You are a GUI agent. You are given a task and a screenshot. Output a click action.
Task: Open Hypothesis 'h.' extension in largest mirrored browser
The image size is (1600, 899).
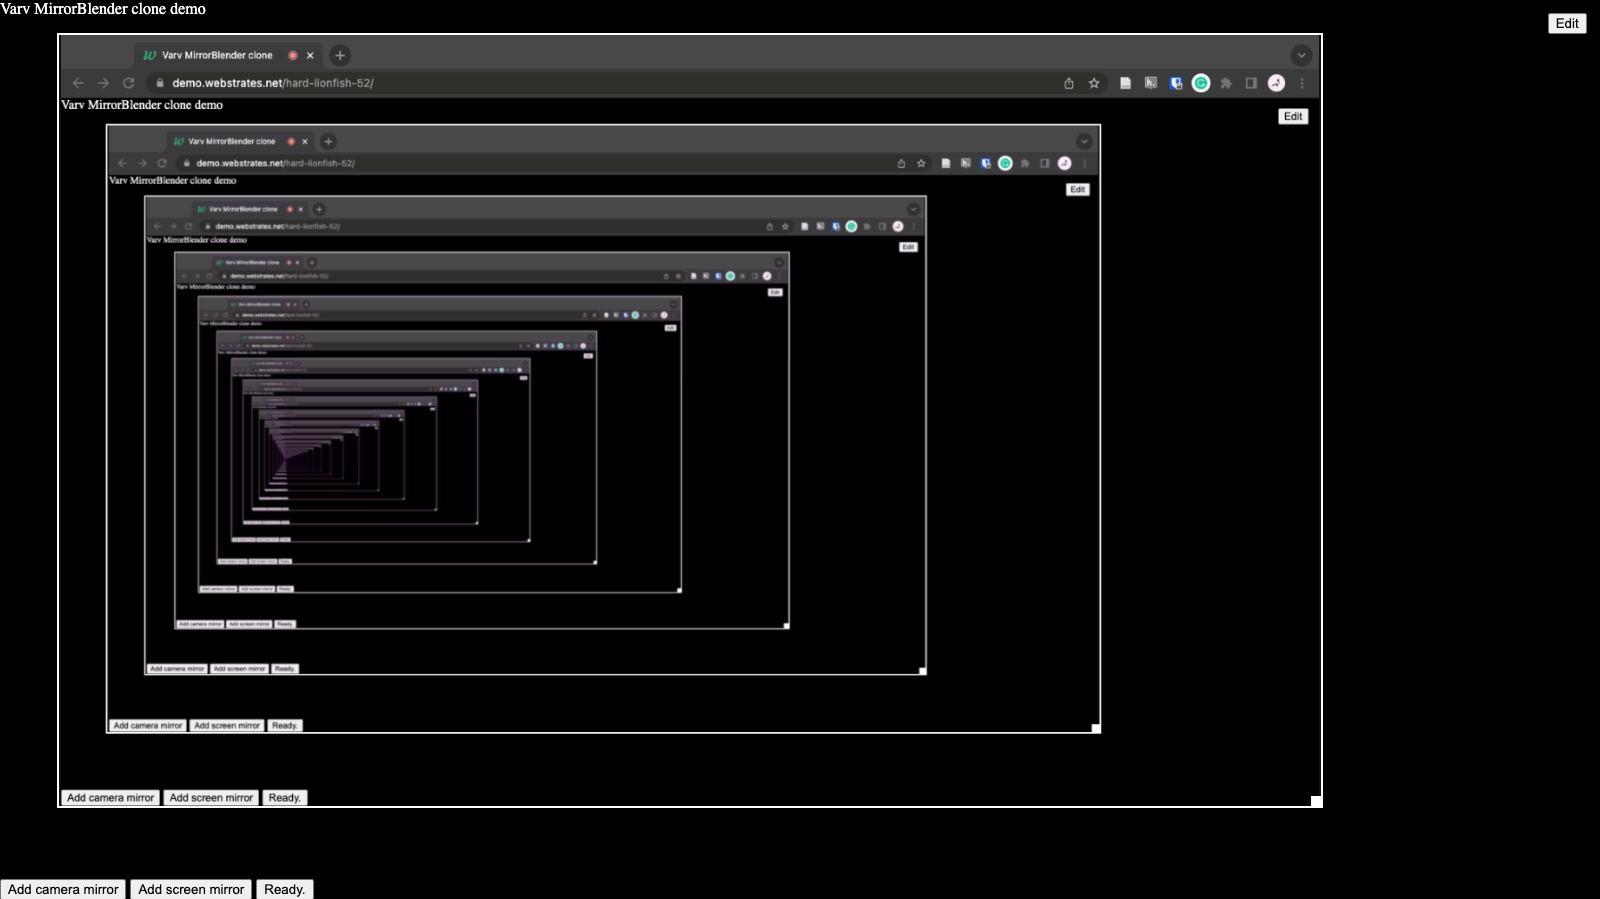1151,83
